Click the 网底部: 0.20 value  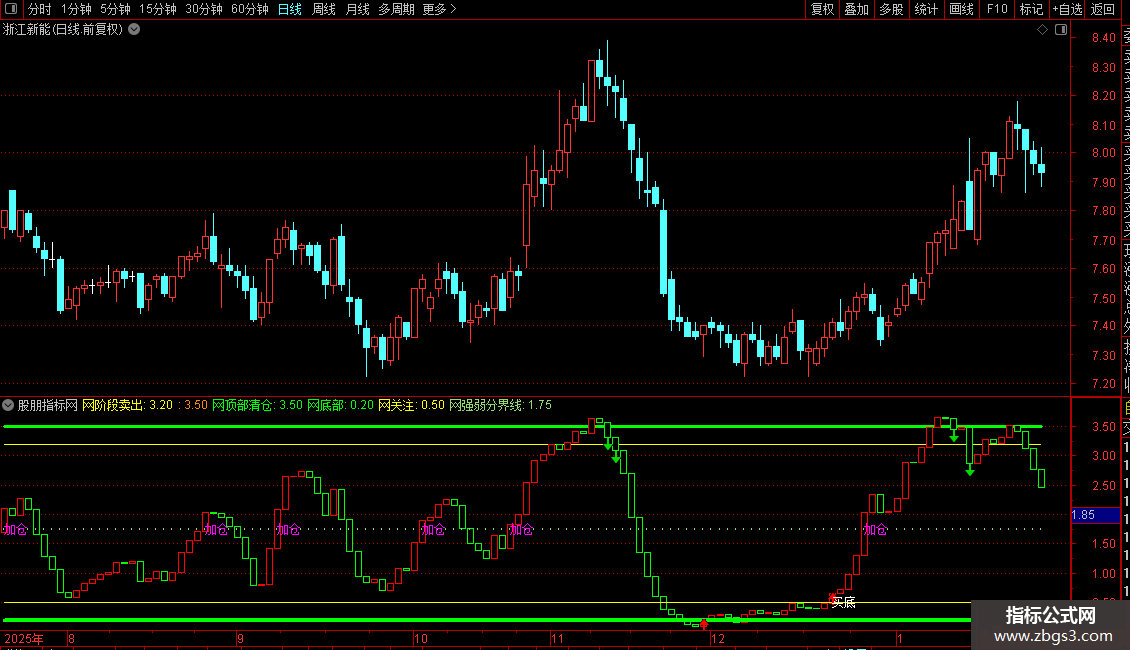(340, 405)
